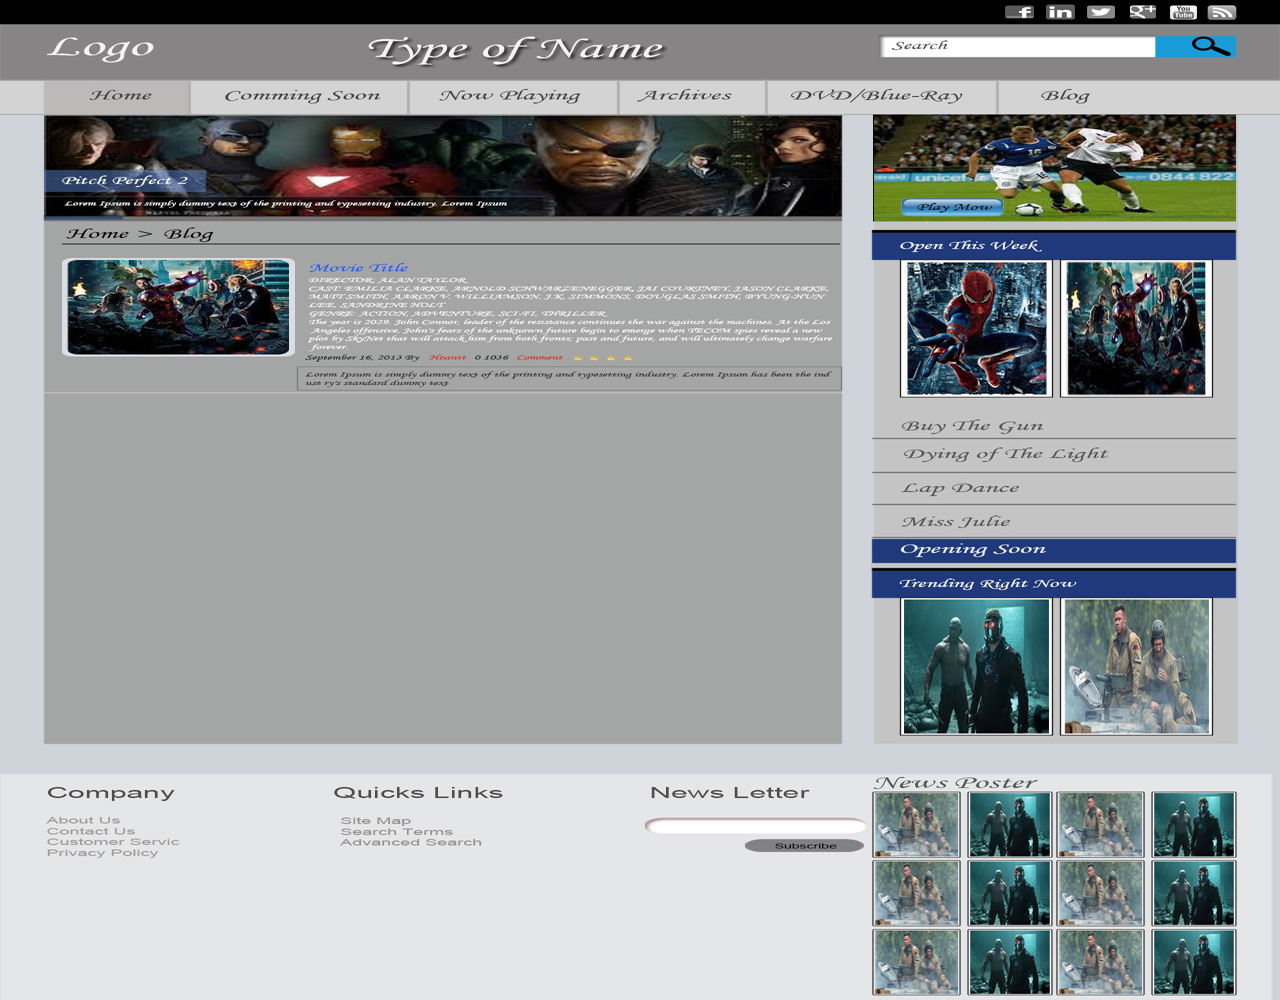The image size is (1280, 1000).
Task: Go to the Now Playing tab
Action: coord(513,97)
